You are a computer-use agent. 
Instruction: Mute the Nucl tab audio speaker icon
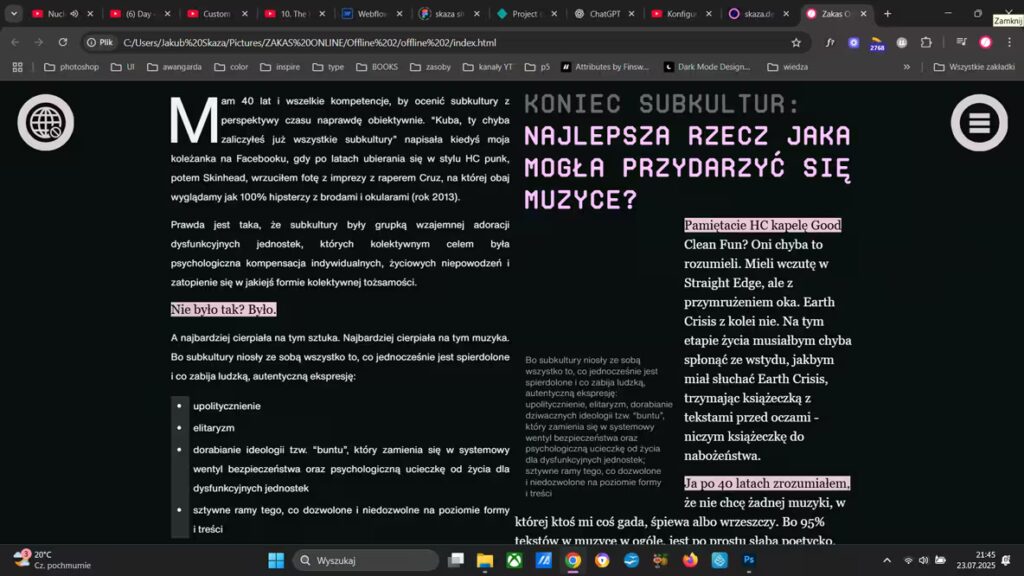[74, 14]
